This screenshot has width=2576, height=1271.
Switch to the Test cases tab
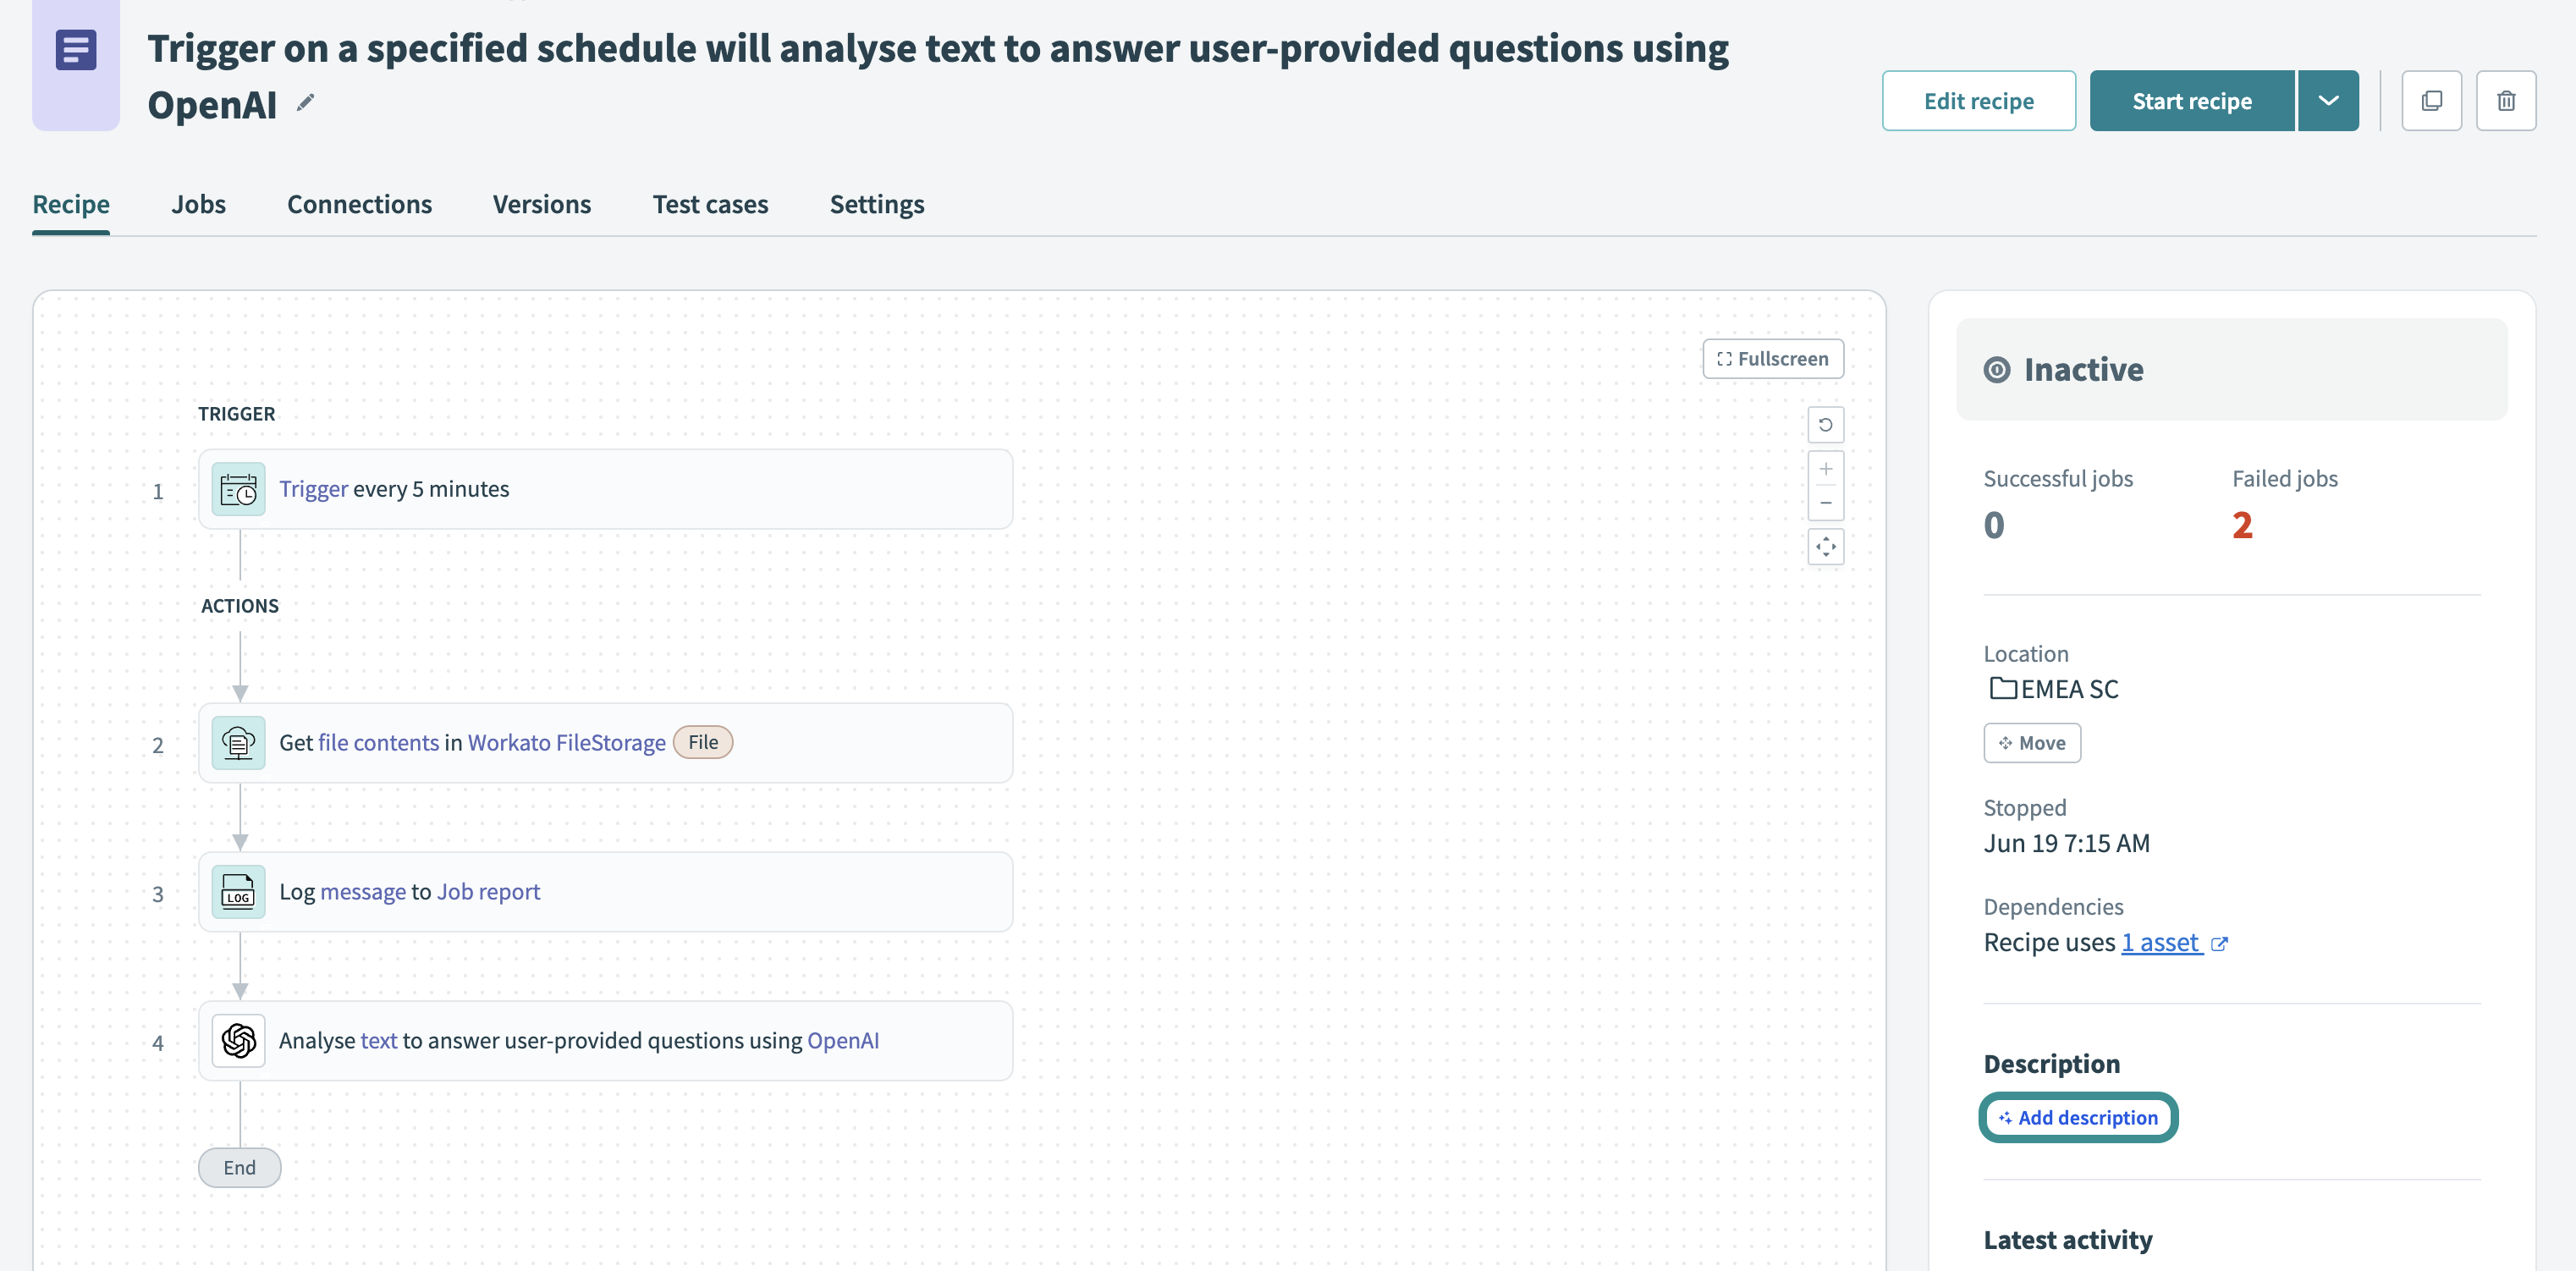710,202
